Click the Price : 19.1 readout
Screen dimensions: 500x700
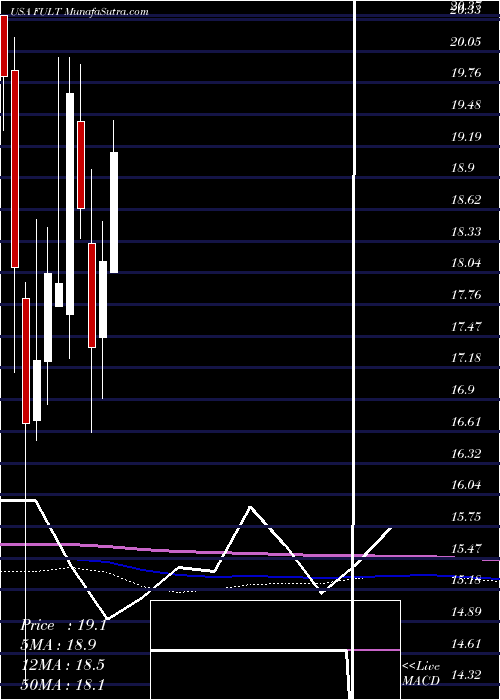click(x=63, y=625)
